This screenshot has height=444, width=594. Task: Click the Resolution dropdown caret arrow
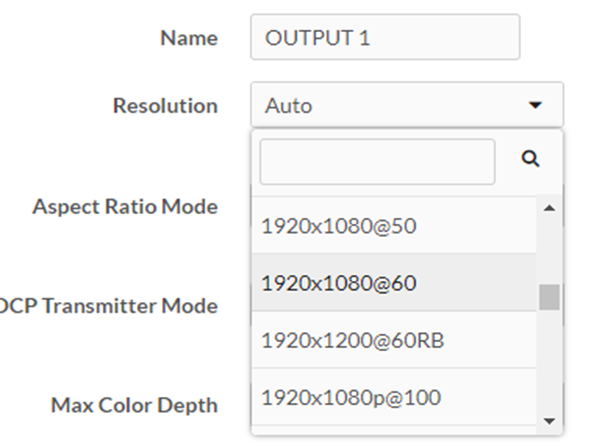coord(535,105)
